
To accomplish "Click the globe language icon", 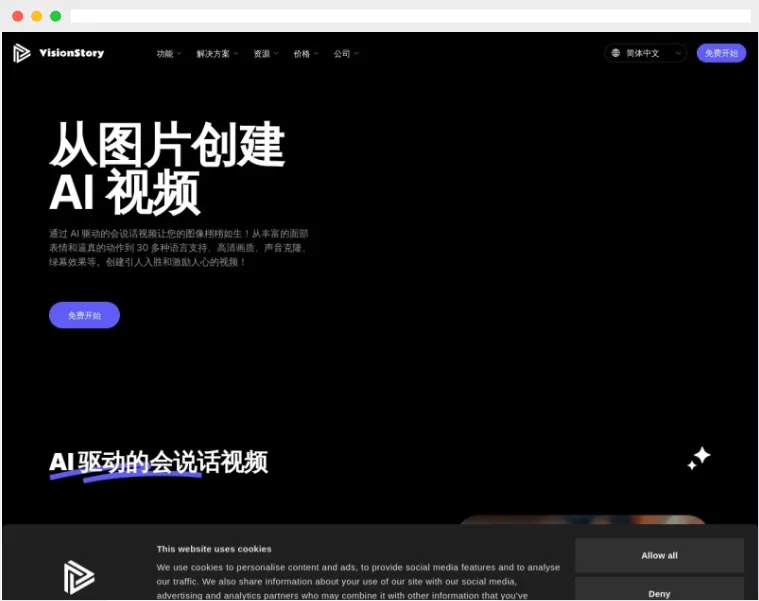I will (x=616, y=53).
